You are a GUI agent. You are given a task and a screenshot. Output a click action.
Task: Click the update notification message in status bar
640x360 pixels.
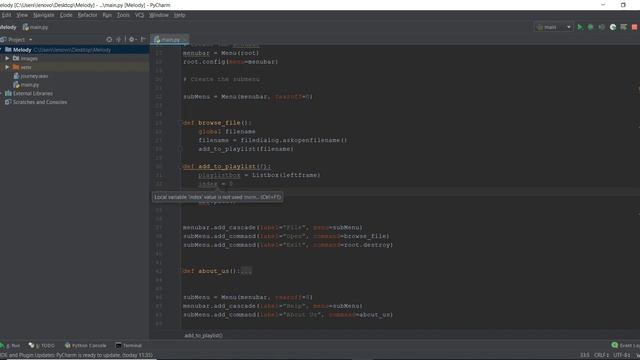tap(77, 355)
